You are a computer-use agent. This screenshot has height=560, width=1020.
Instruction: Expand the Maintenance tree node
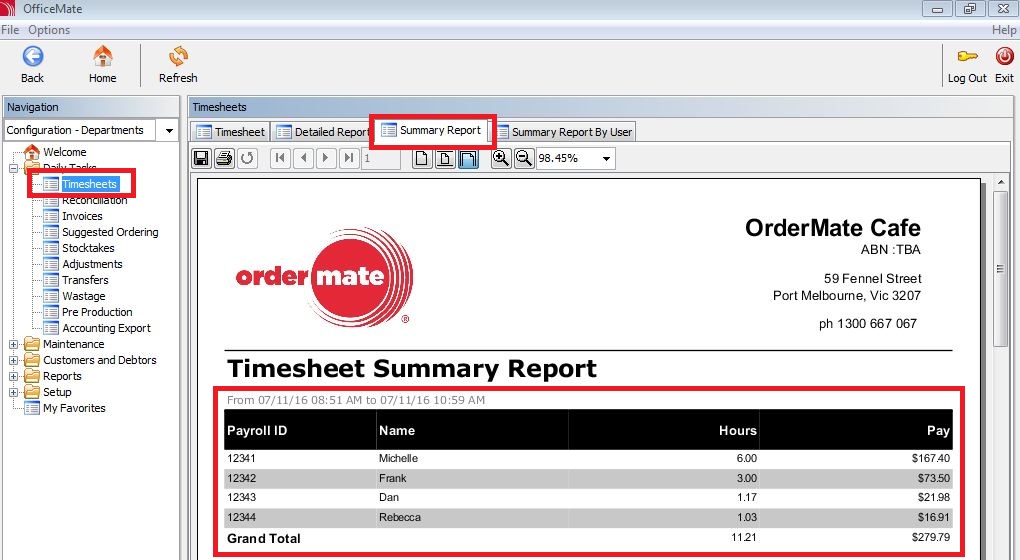click(13, 344)
